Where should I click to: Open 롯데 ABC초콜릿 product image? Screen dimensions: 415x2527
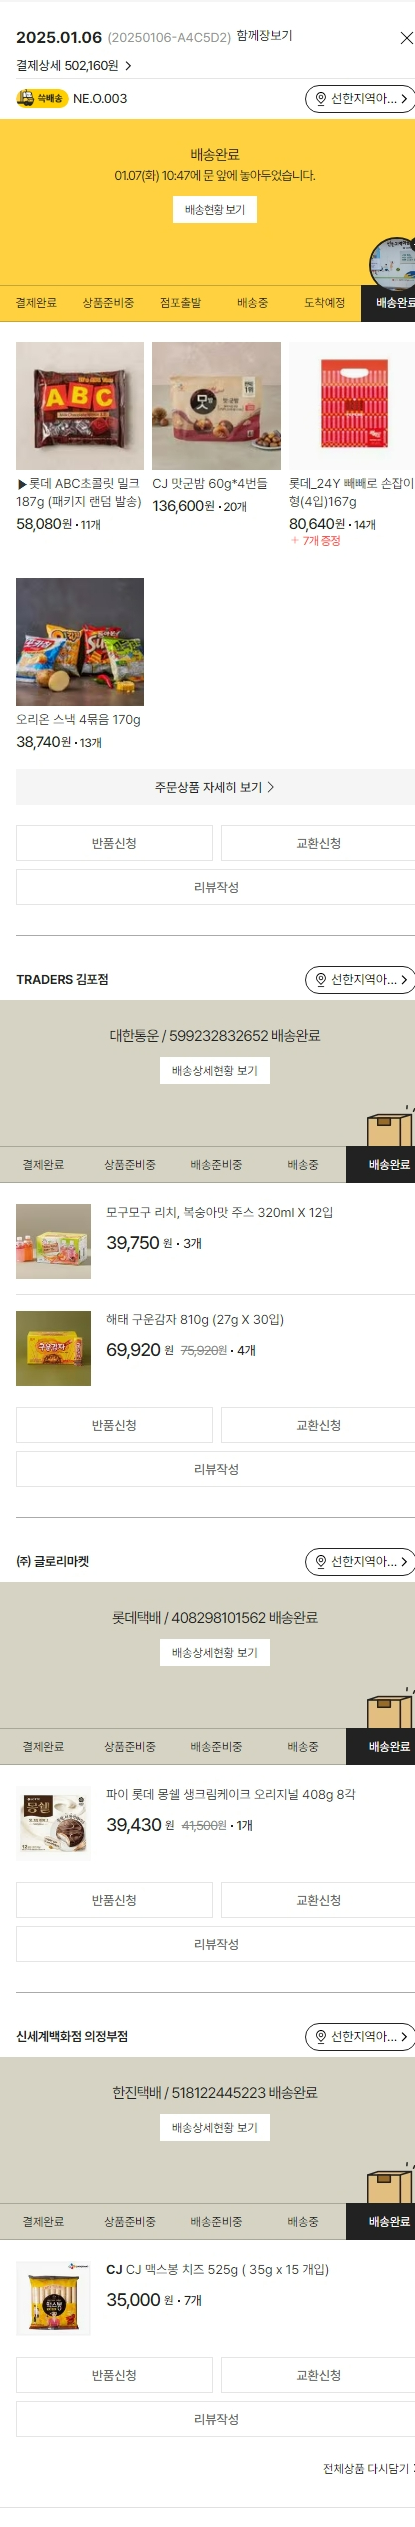click(x=80, y=406)
